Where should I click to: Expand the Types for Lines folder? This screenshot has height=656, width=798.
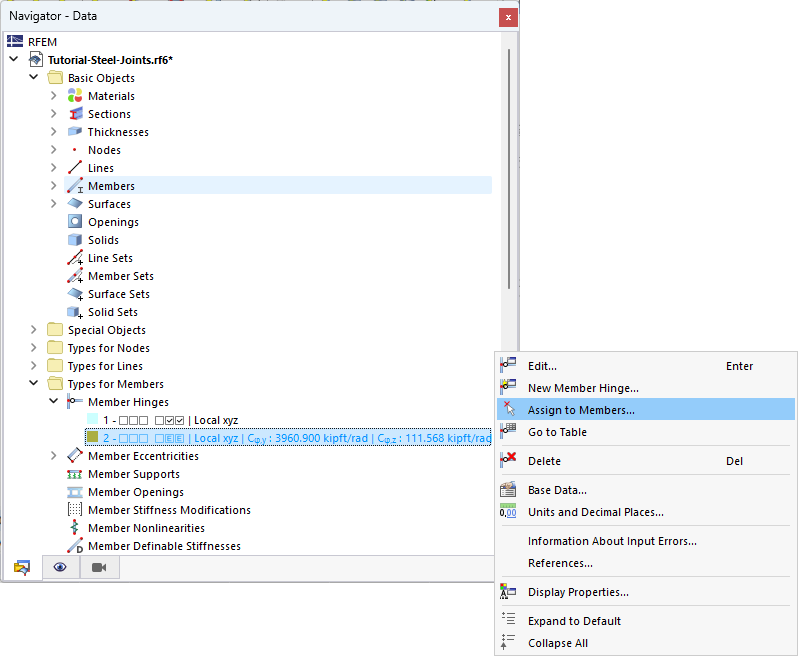coord(34,365)
